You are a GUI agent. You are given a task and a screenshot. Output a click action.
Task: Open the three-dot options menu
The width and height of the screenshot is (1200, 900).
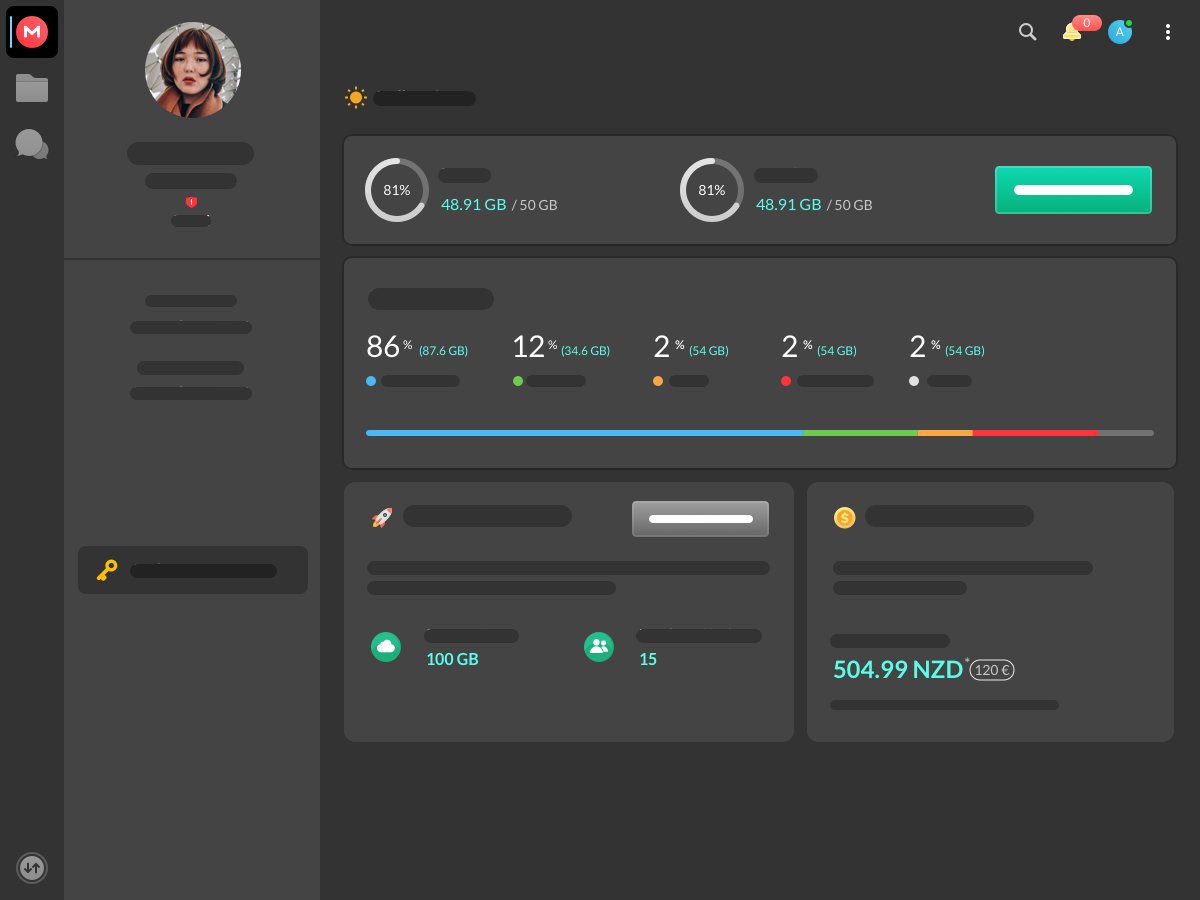coord(1168,32)
